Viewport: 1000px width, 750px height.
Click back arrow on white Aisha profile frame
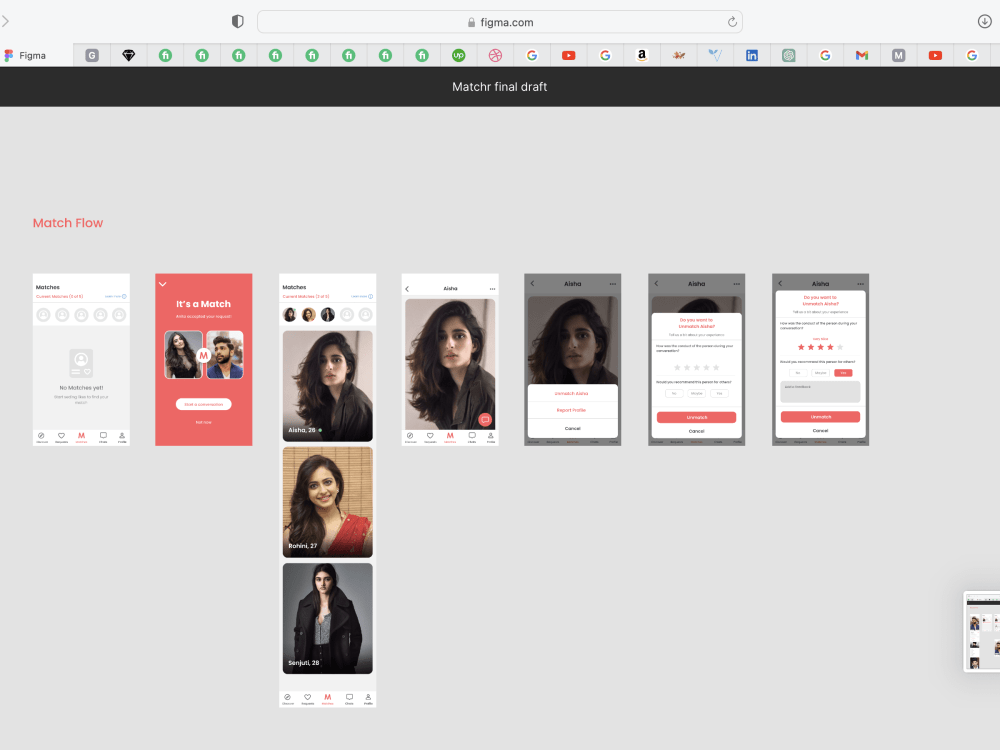[x=407, y=289]
